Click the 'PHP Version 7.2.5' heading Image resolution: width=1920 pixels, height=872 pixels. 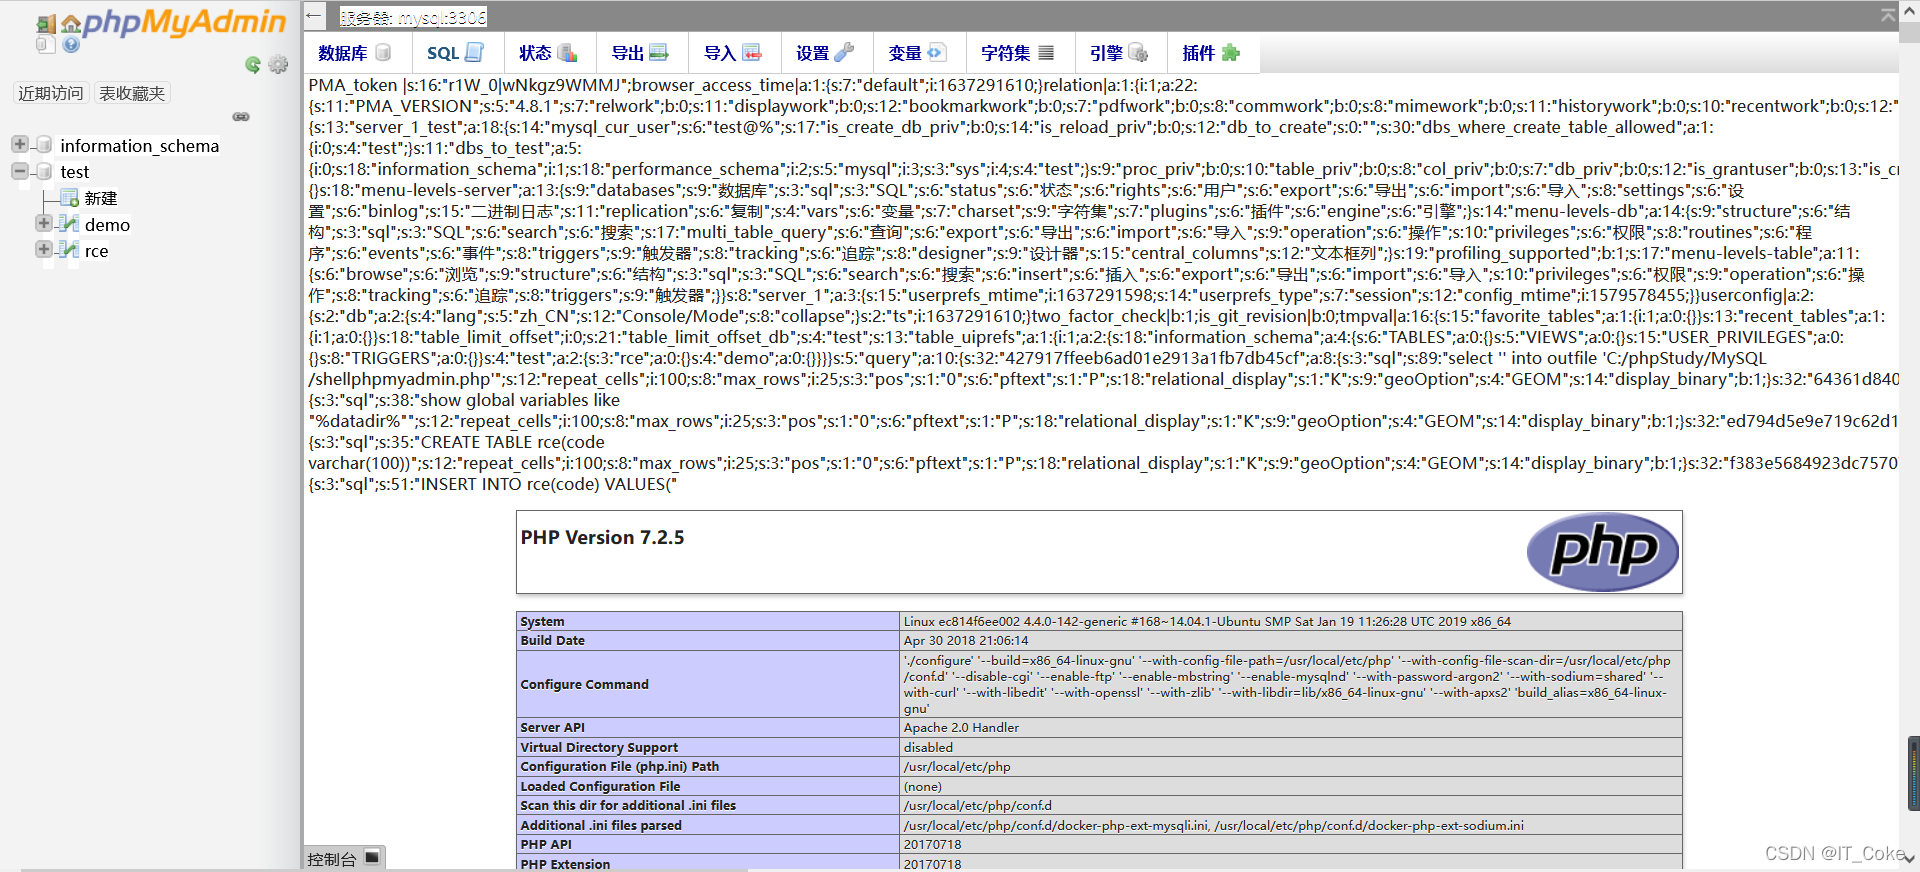coord(602,537)
